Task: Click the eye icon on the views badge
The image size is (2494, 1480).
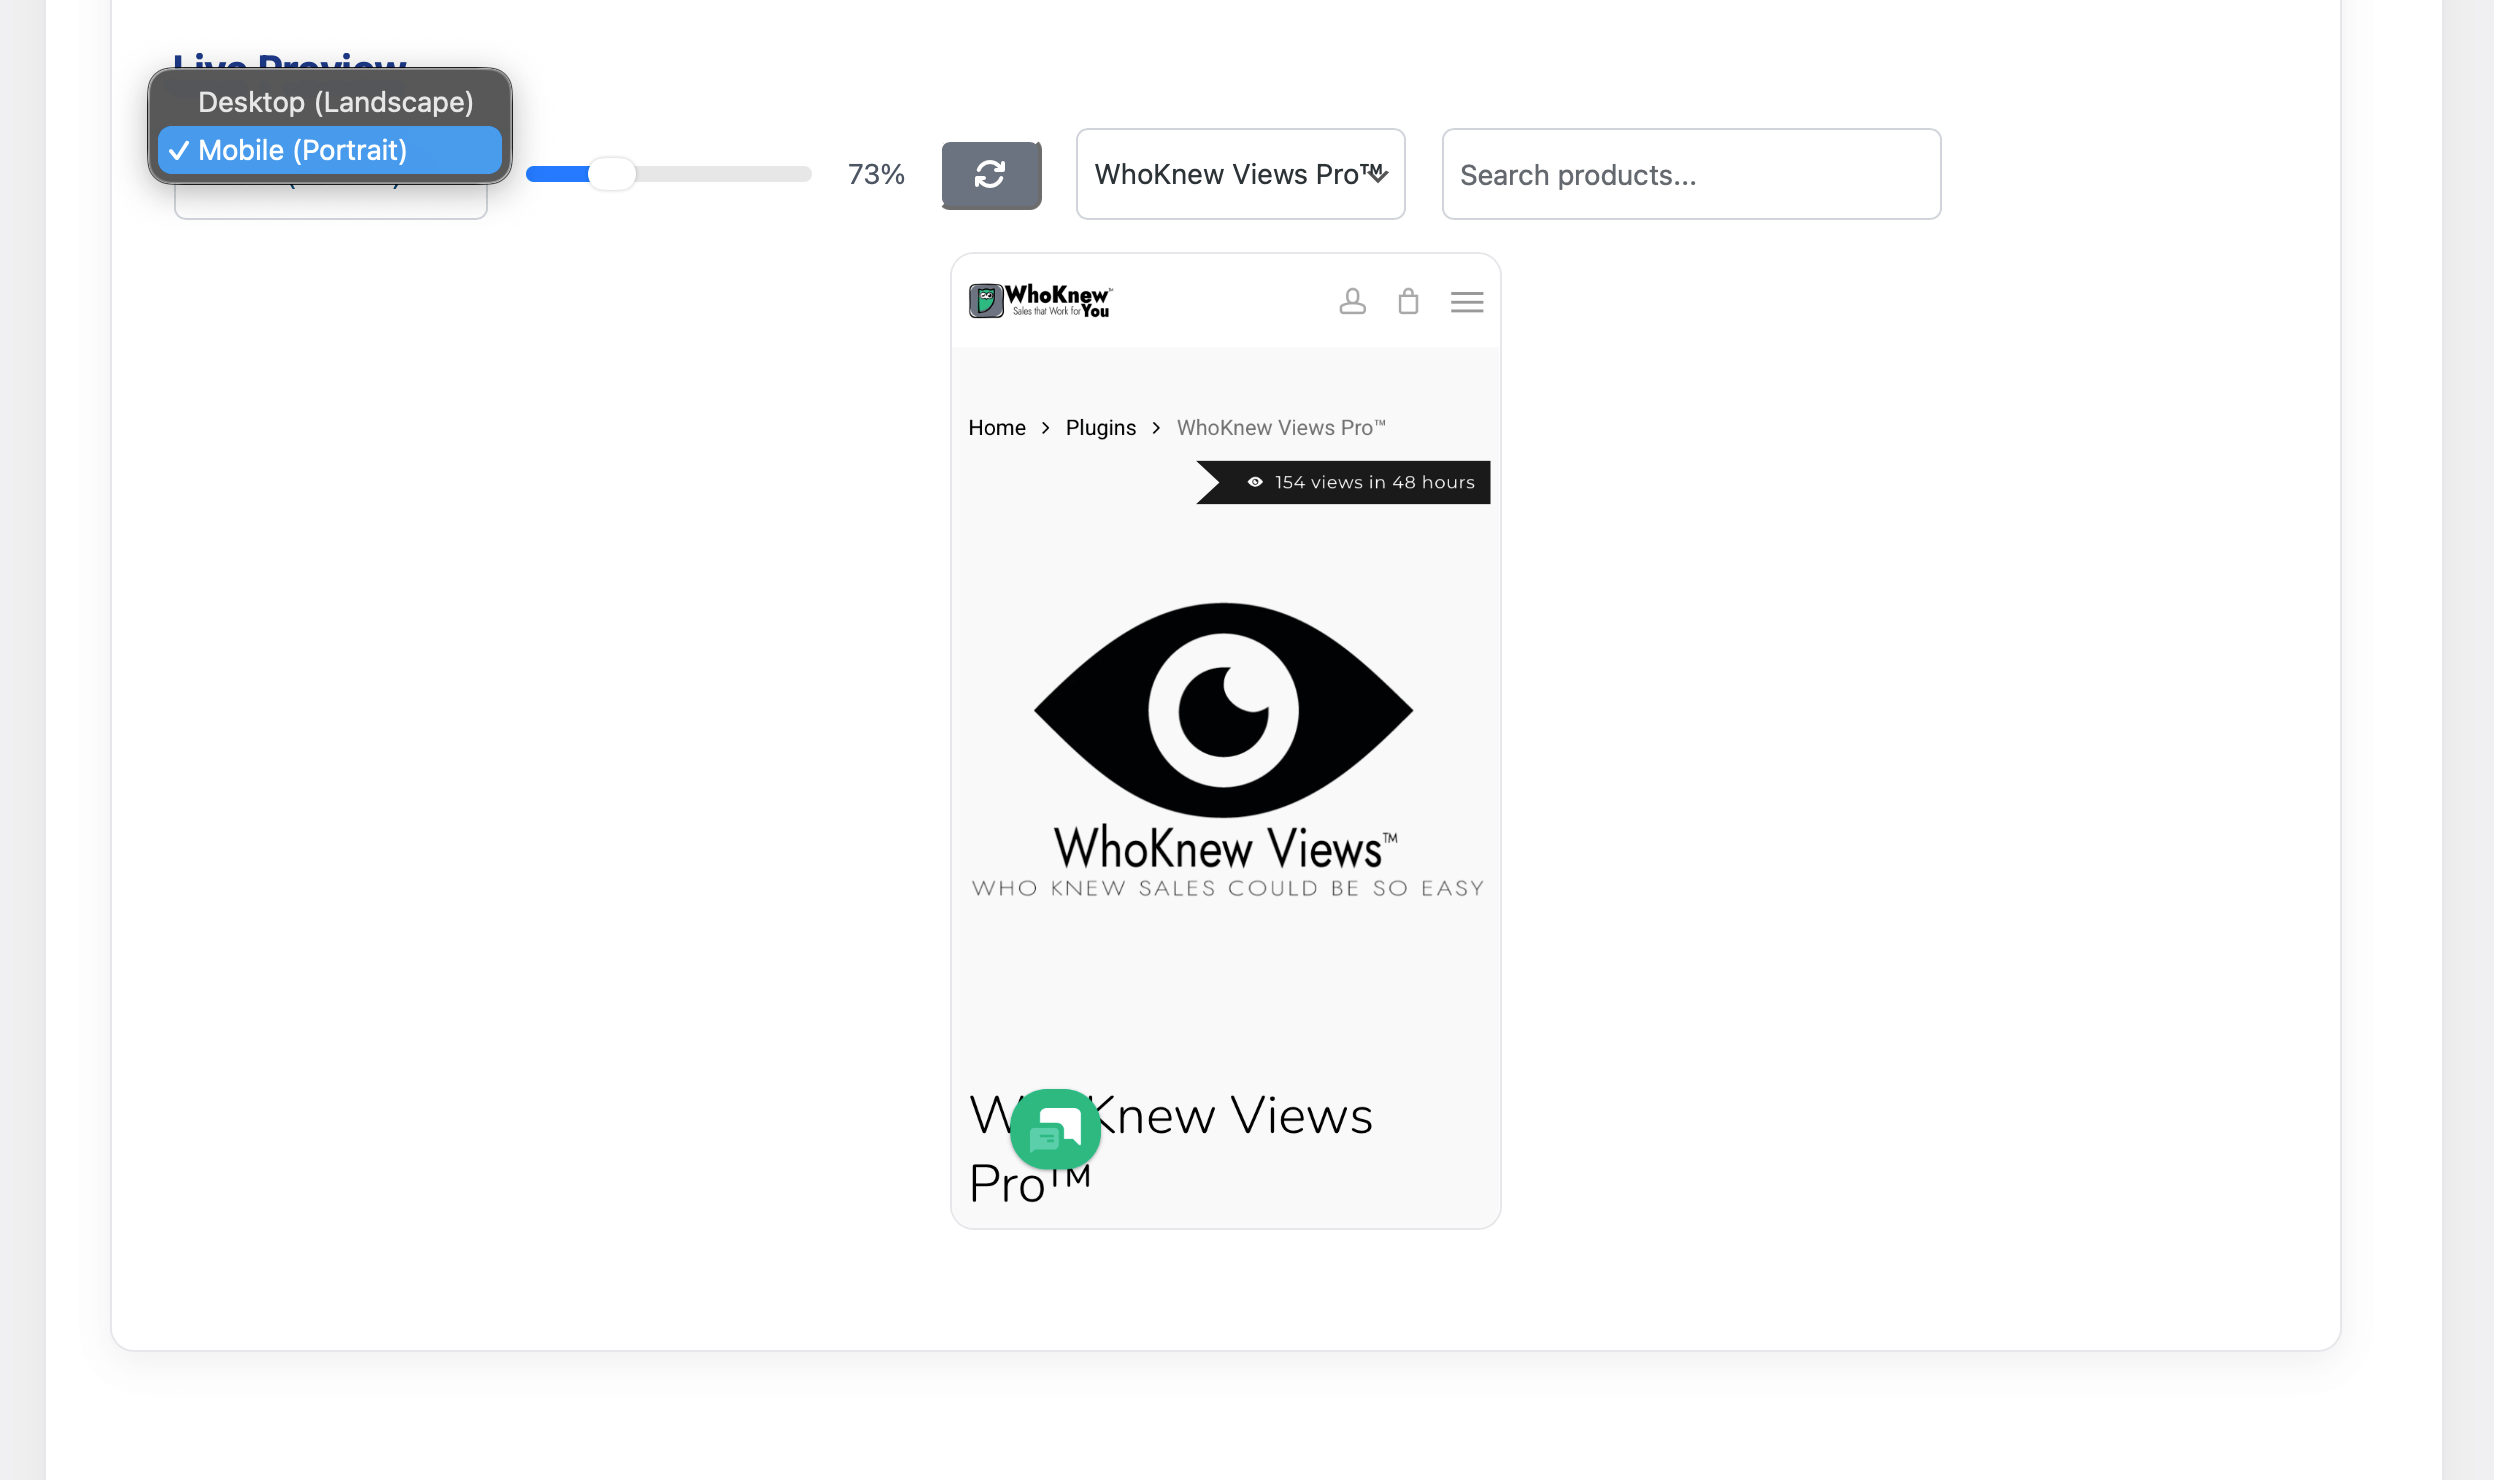Action: click(1255, 481)
